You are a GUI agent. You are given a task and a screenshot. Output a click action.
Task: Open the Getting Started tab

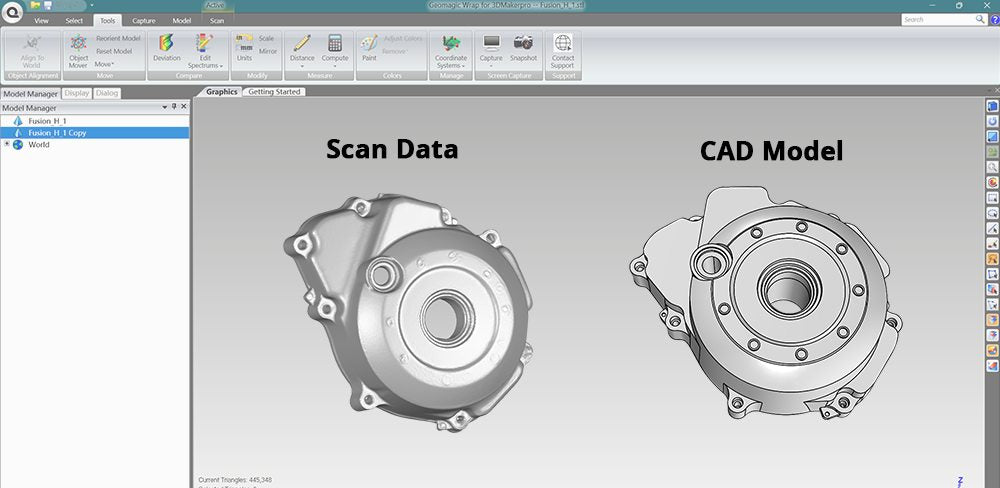[274, 92]
